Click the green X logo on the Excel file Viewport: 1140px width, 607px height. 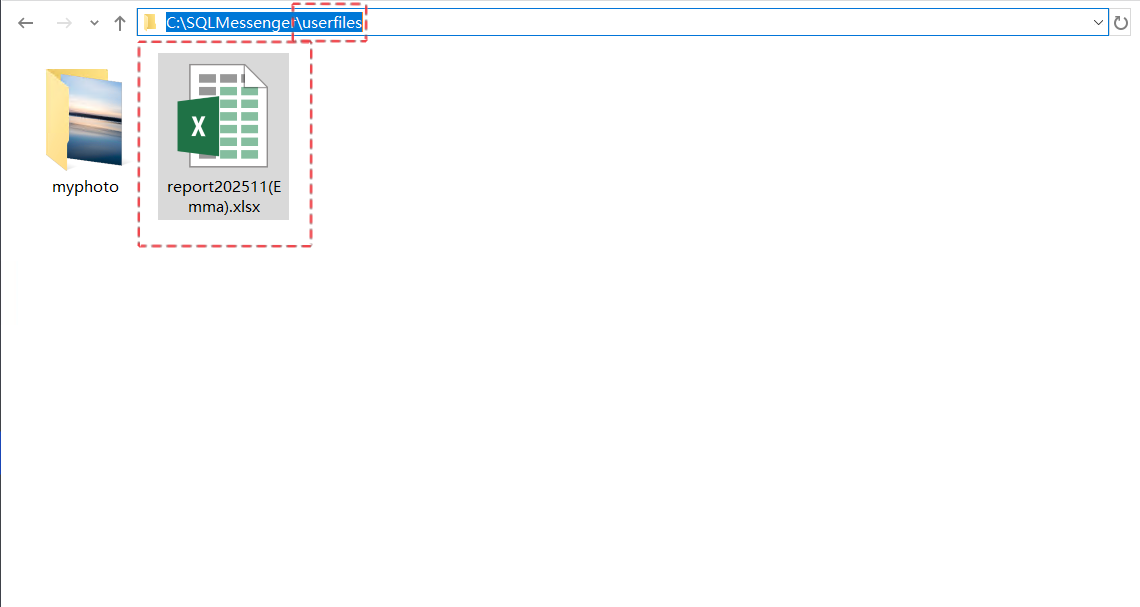pyautogui.click(x=198, y=126)
